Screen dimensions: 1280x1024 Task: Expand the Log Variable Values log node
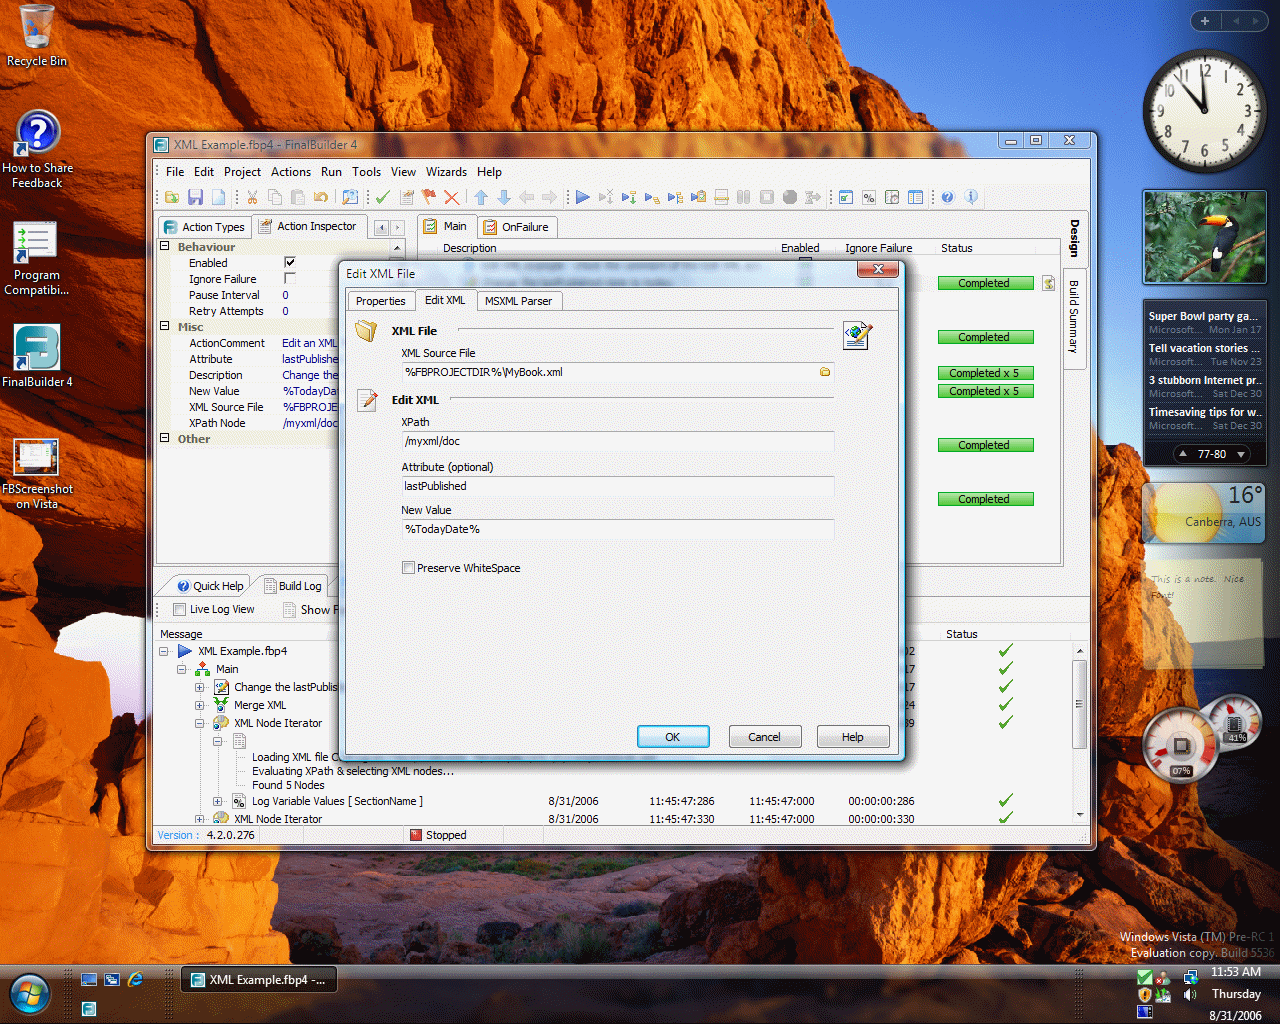click(x=217, y=801)
